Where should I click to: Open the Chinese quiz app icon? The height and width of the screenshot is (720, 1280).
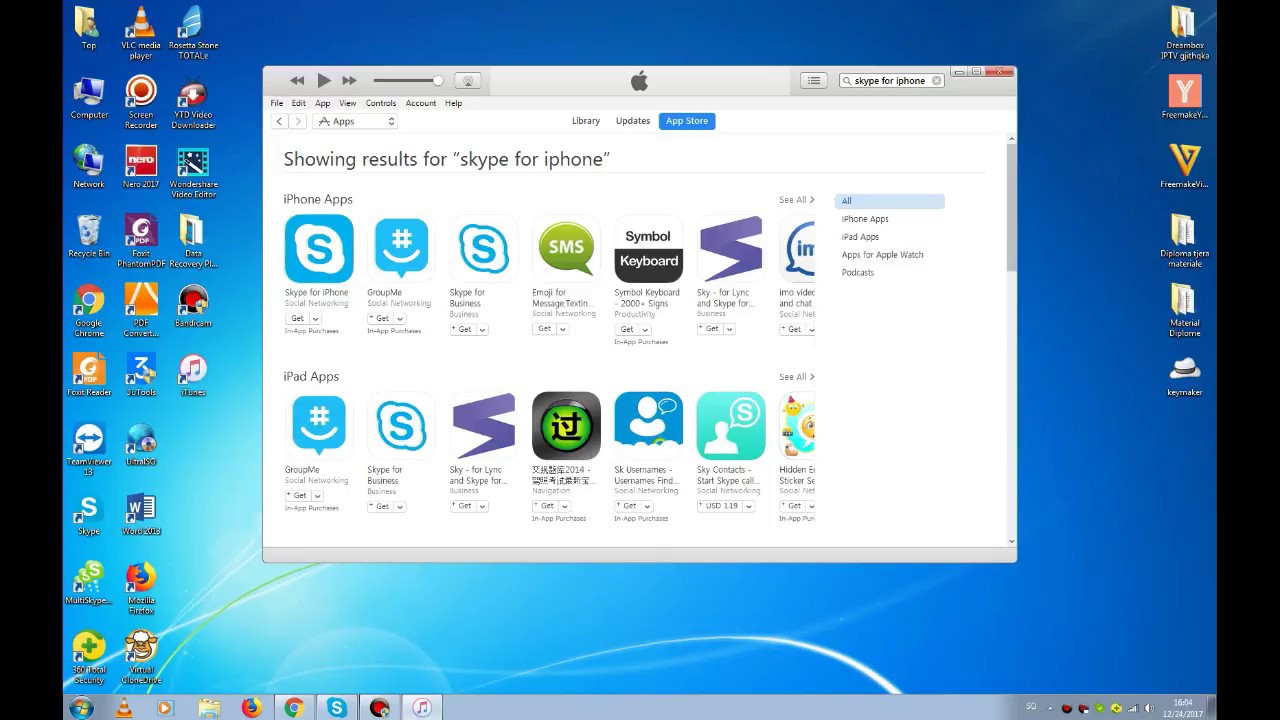tap(566, 426)
